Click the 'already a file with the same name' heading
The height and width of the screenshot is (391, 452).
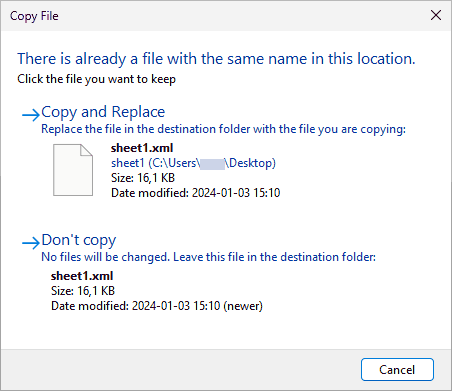pos(216,59)
